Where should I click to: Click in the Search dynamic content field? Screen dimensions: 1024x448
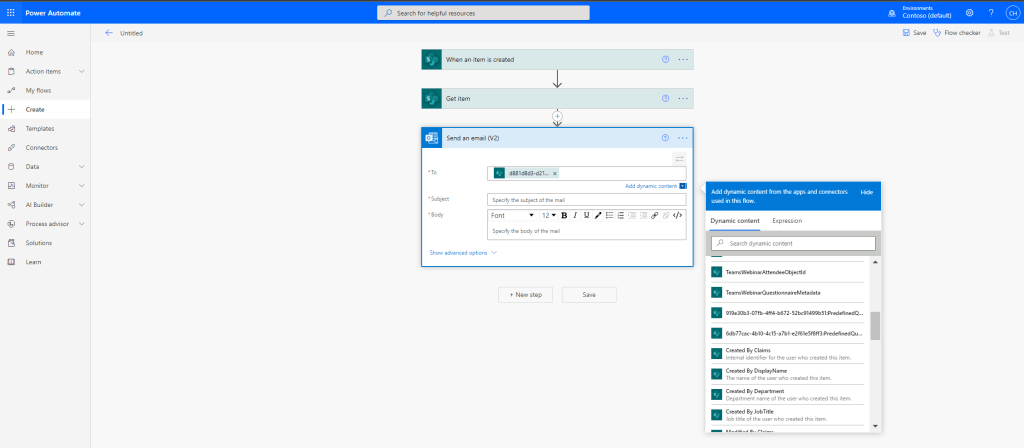(793, 244)
